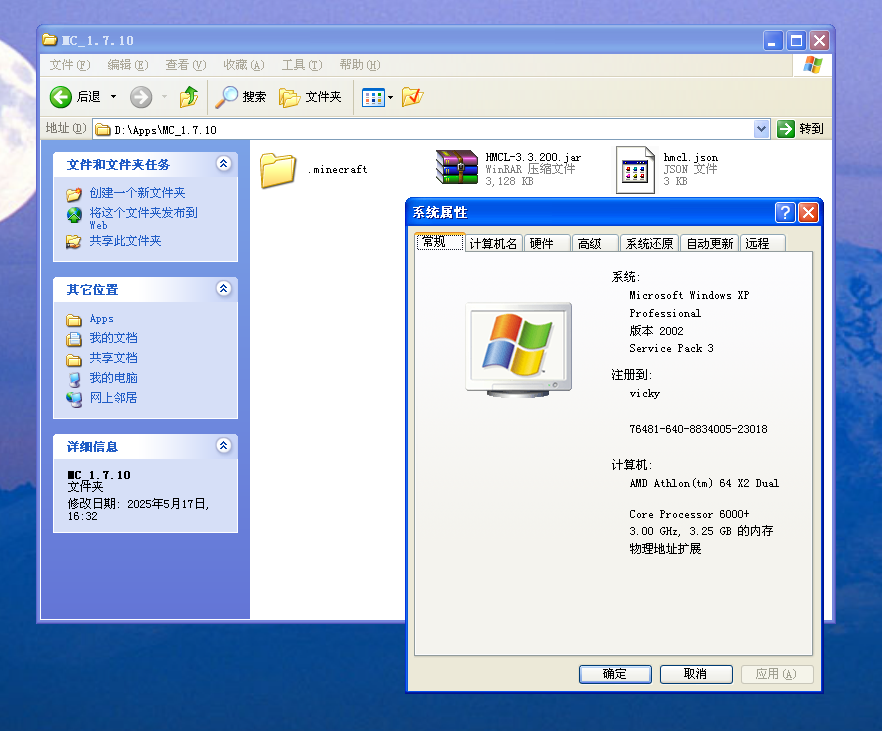Click the folder-with-checkmark toolbar icon

[x=412, y=97]
